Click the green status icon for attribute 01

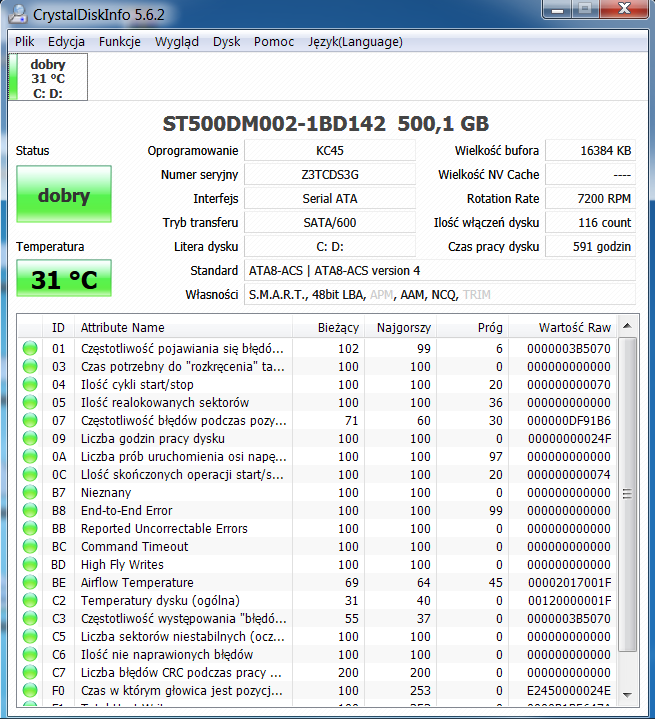tap(30, 348)
